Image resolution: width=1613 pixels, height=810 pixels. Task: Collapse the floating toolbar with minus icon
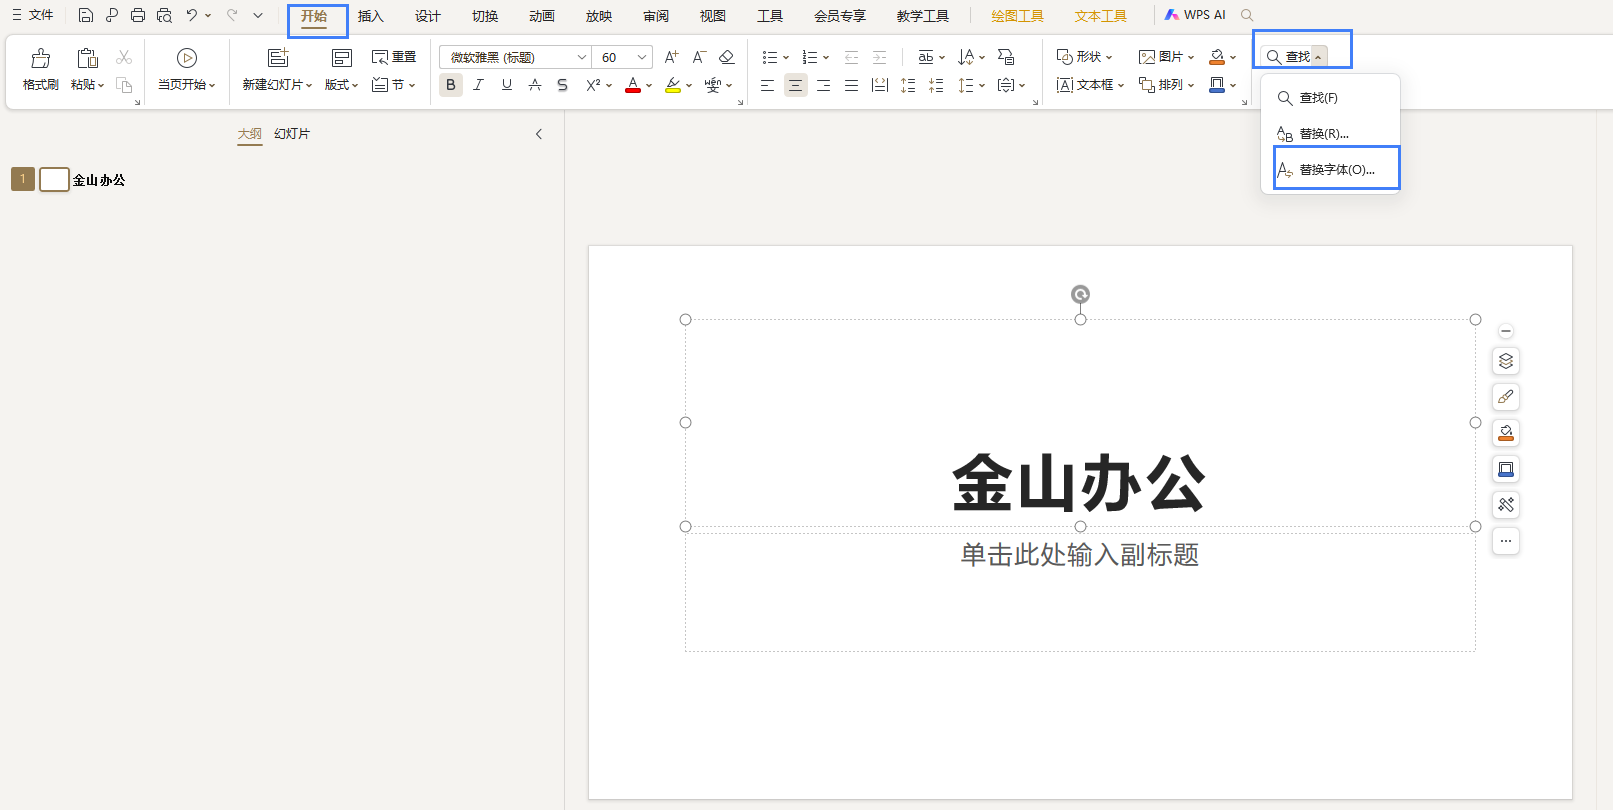1506,331
